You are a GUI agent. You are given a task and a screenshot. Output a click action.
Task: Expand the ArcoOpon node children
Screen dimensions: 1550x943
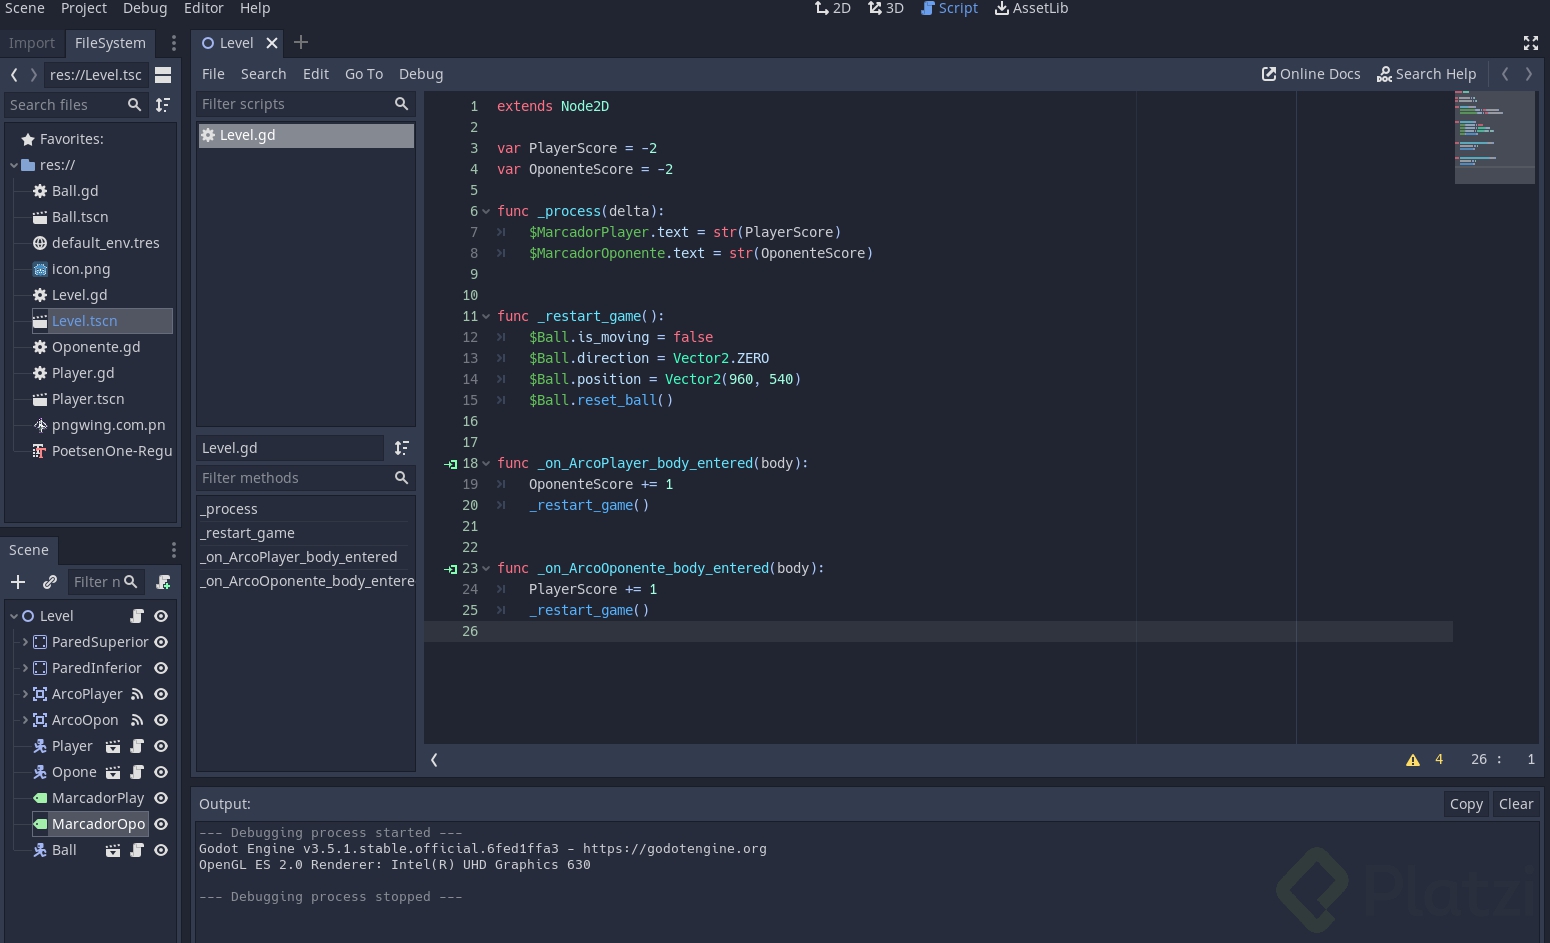pos(25,720)
